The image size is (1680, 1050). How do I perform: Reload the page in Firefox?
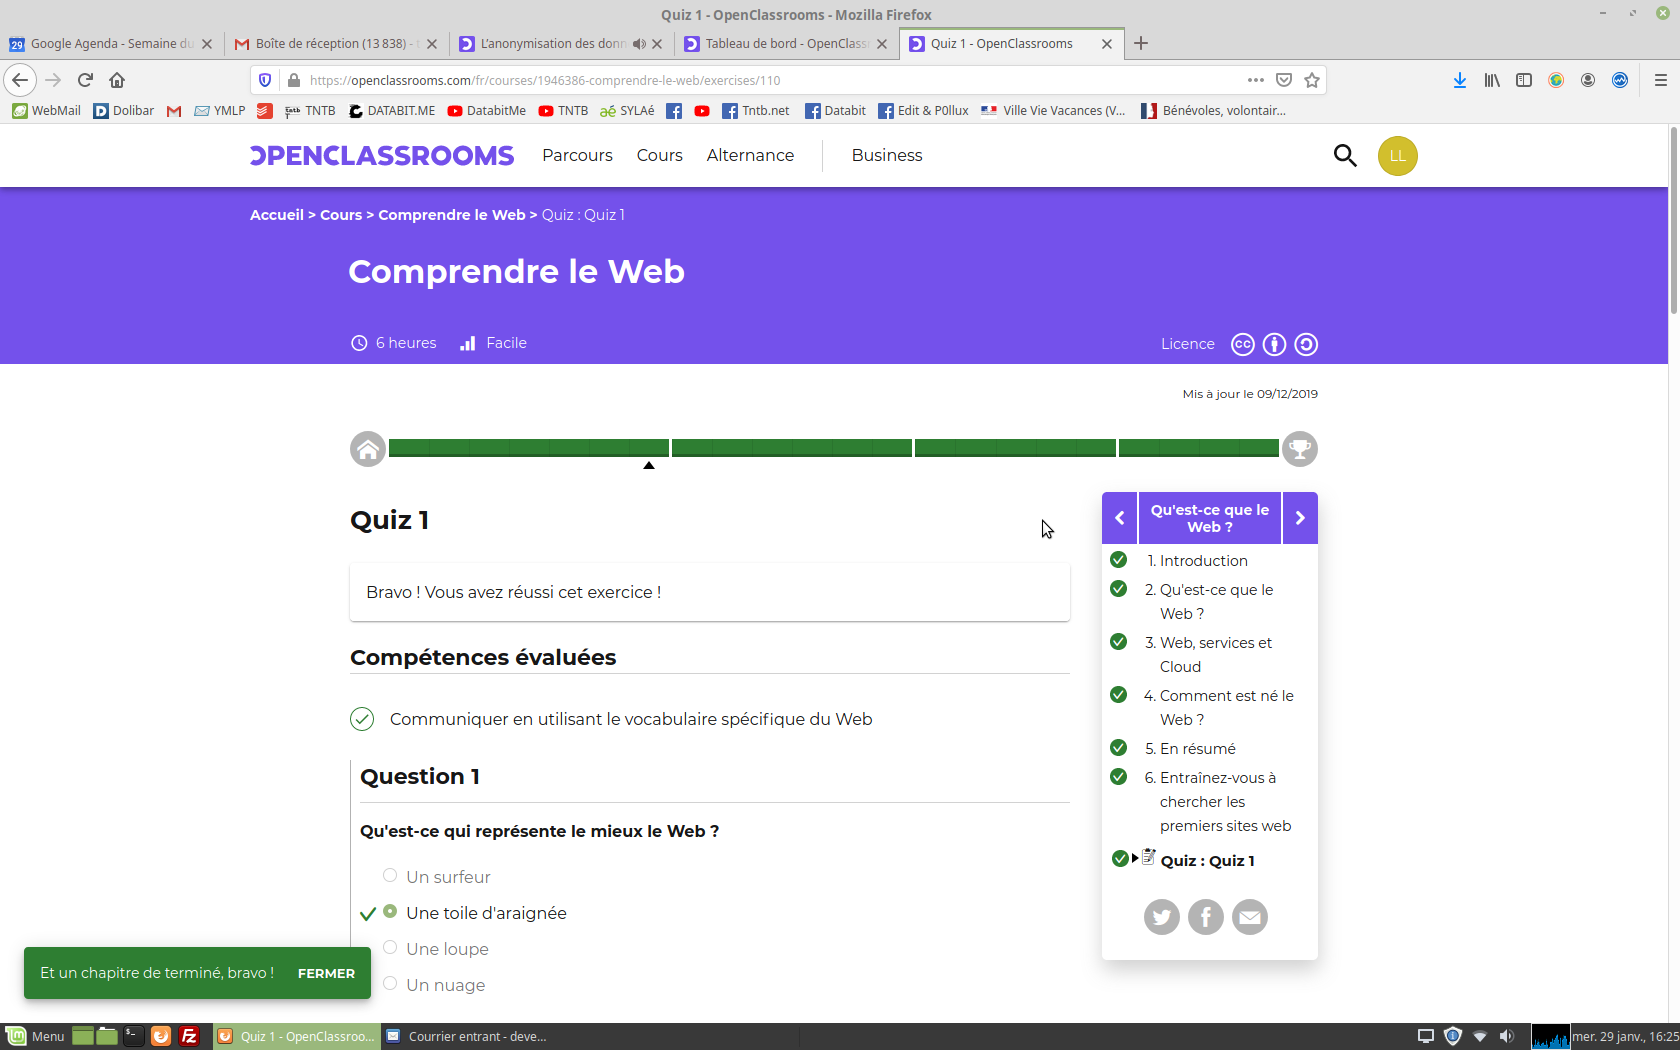(x=85, y=80)
